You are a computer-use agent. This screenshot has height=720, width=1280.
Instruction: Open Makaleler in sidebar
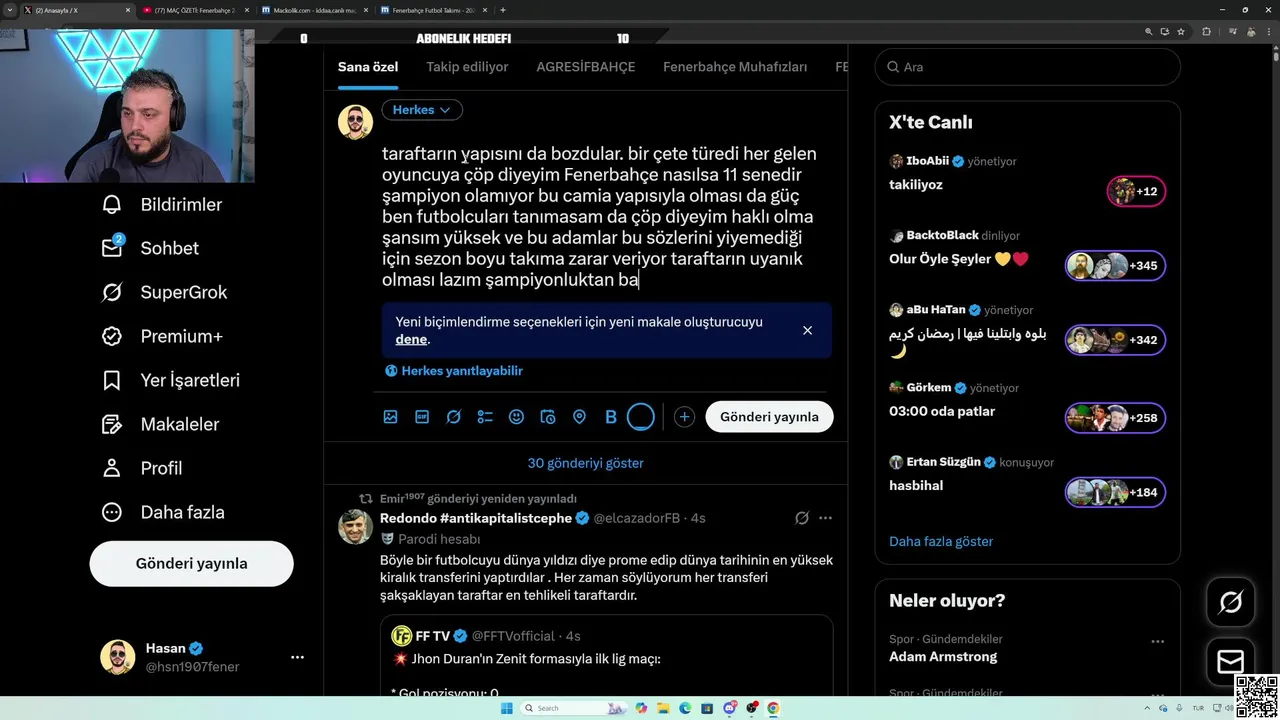click(160, 424)
